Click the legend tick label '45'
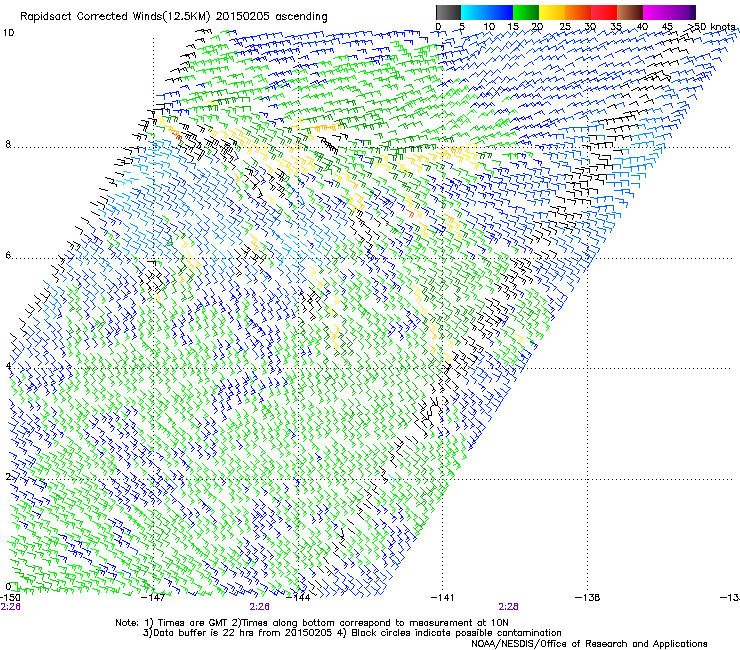Viewport: 740px width, 650px height. click(667, 27)
